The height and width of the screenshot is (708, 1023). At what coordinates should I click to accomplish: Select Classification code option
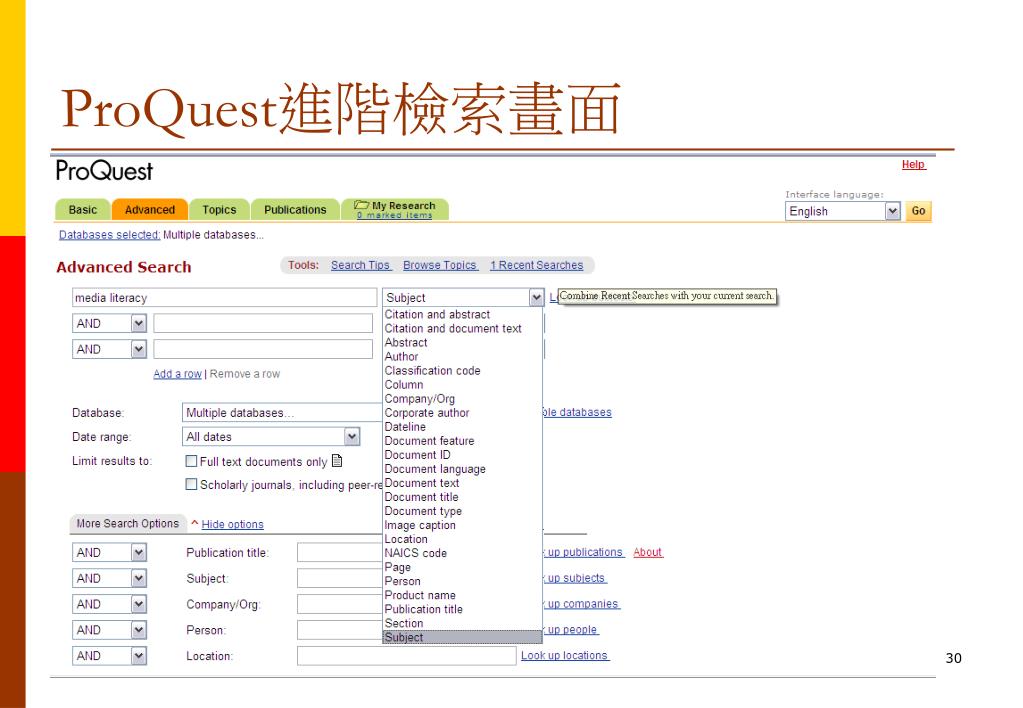(x=462, y=371)
